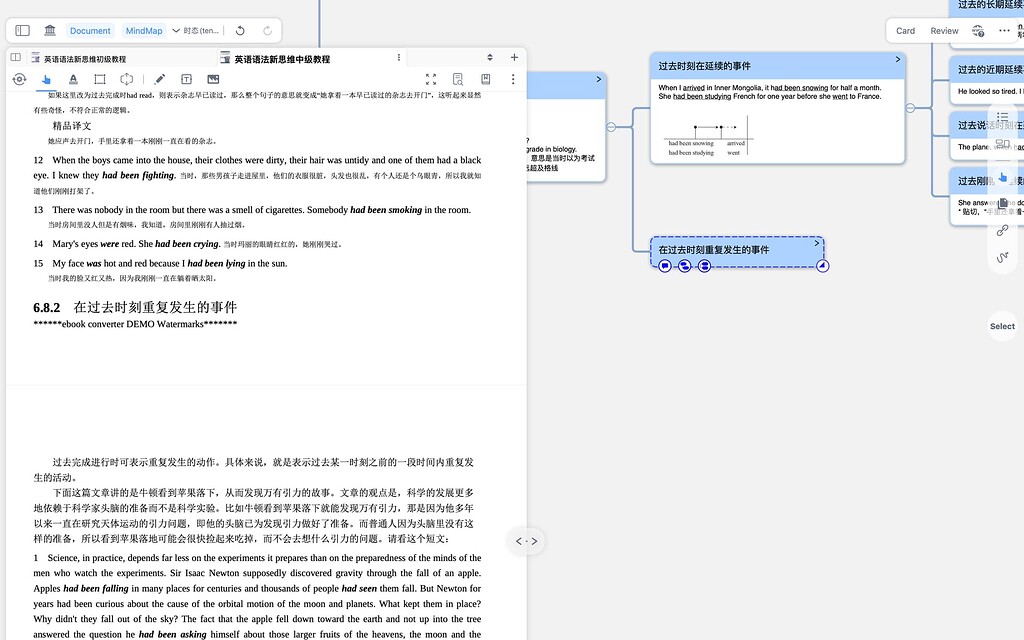Switch to the MindMap tab
The image size is (1024, 640).
coord(143,30)
